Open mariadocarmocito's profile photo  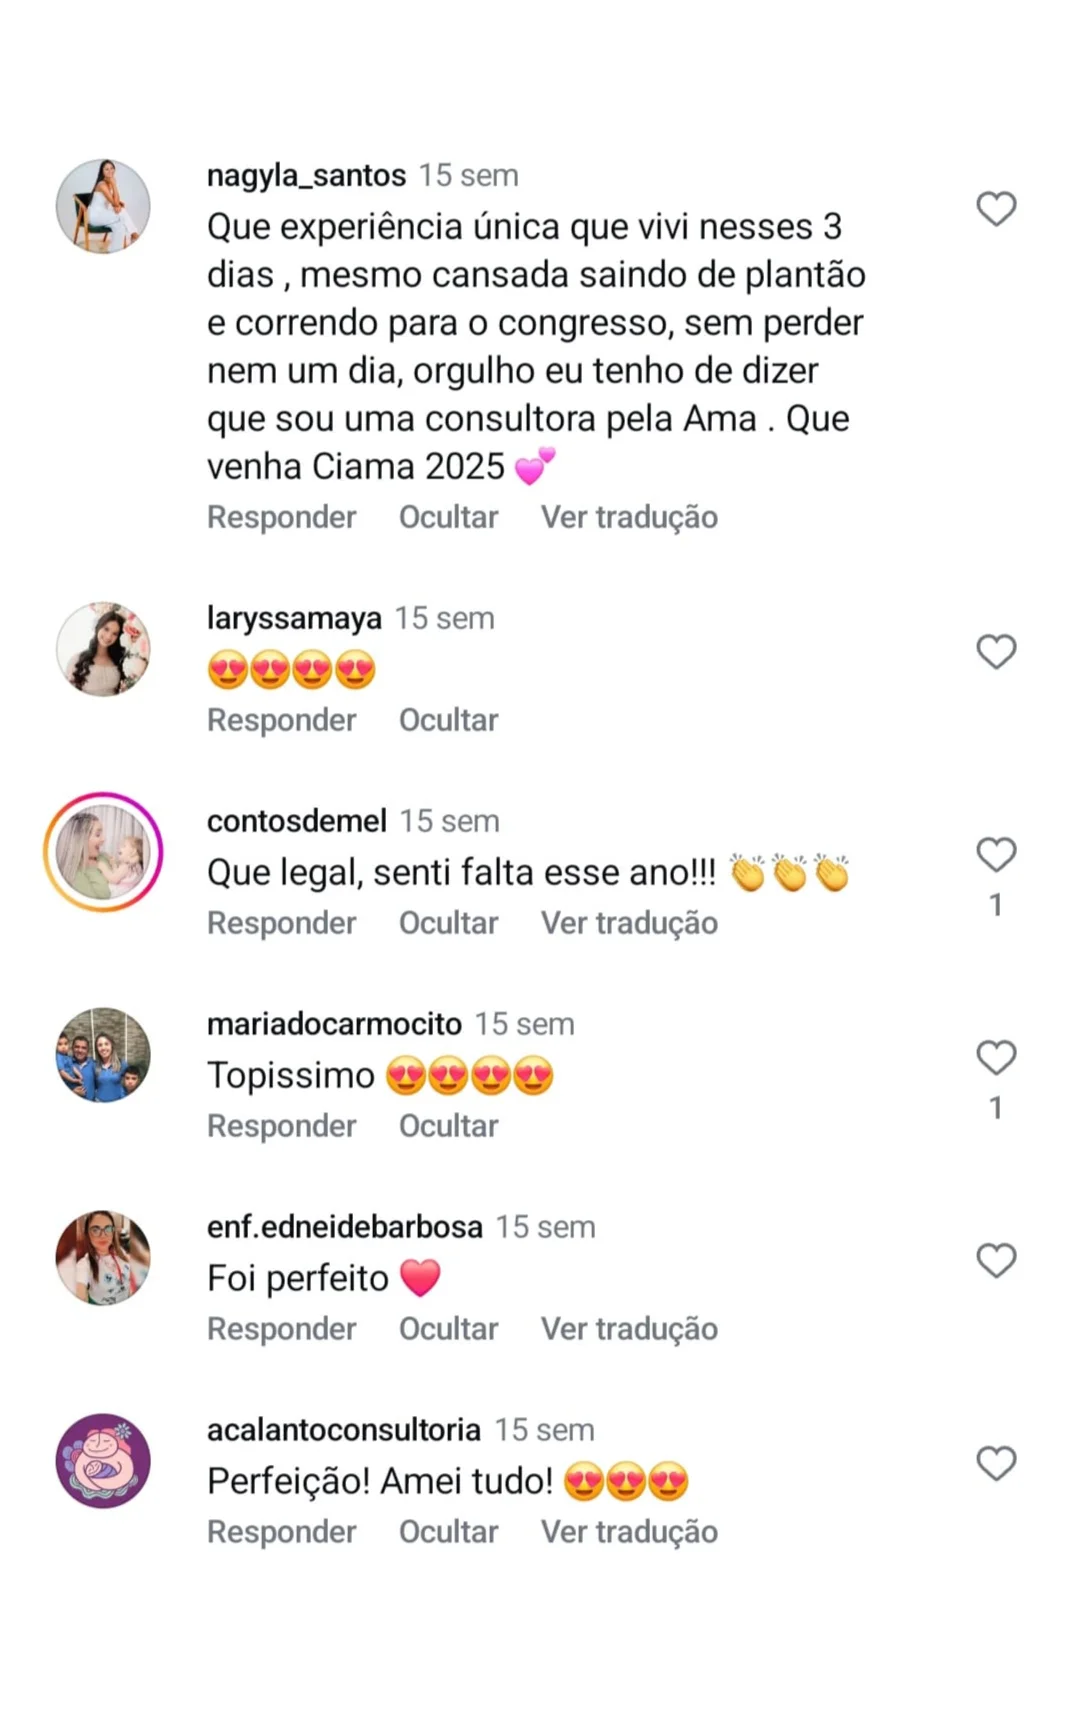point(103,1055)
